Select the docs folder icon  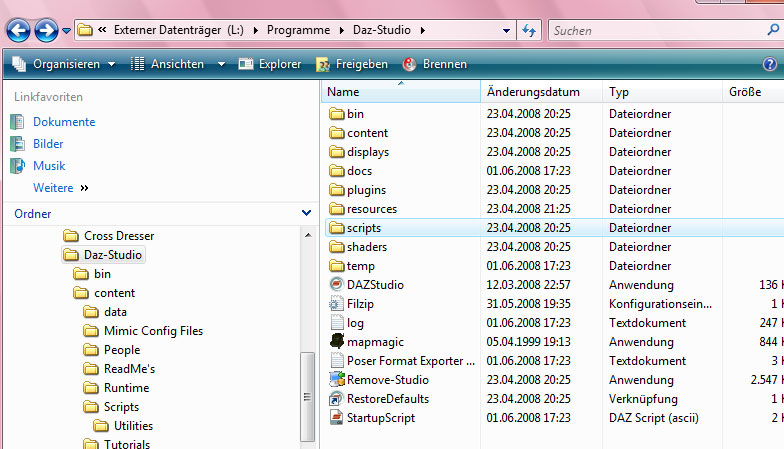[x=337, y=170]
